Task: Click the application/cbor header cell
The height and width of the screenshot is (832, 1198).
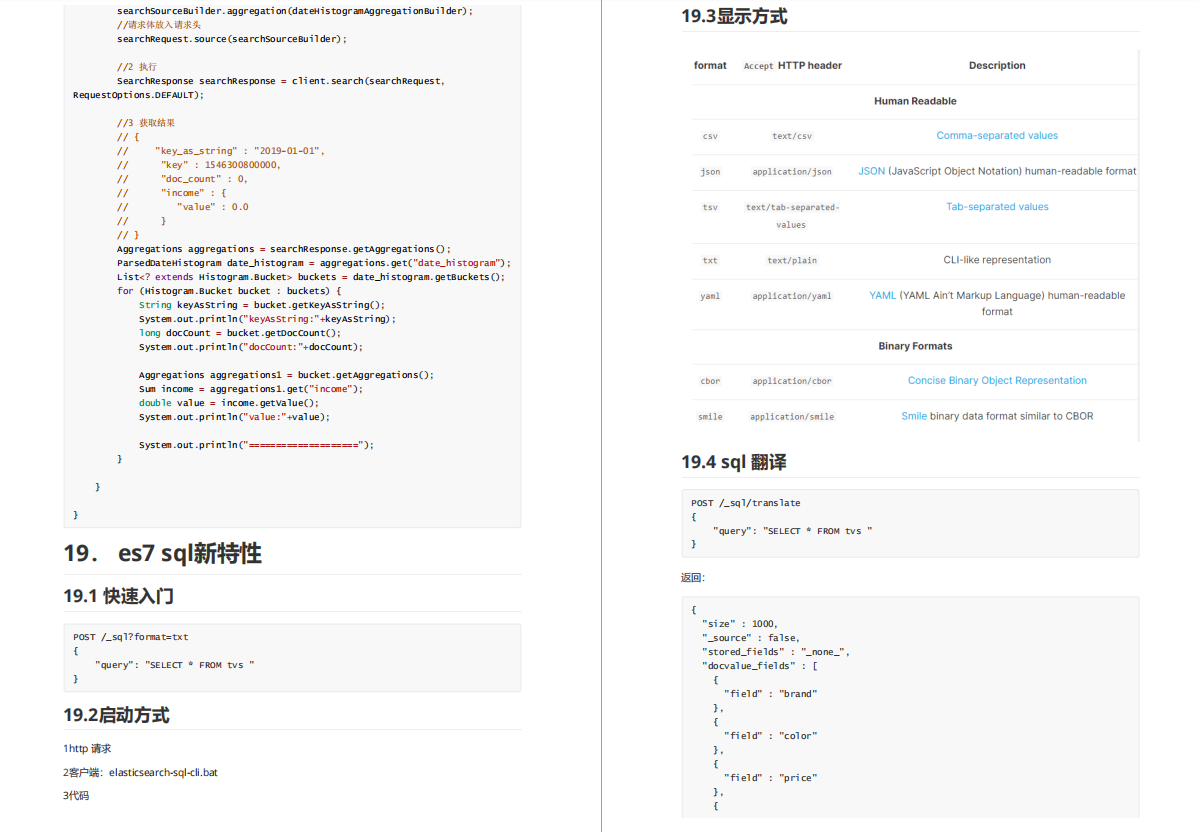Action: (792, 380)
